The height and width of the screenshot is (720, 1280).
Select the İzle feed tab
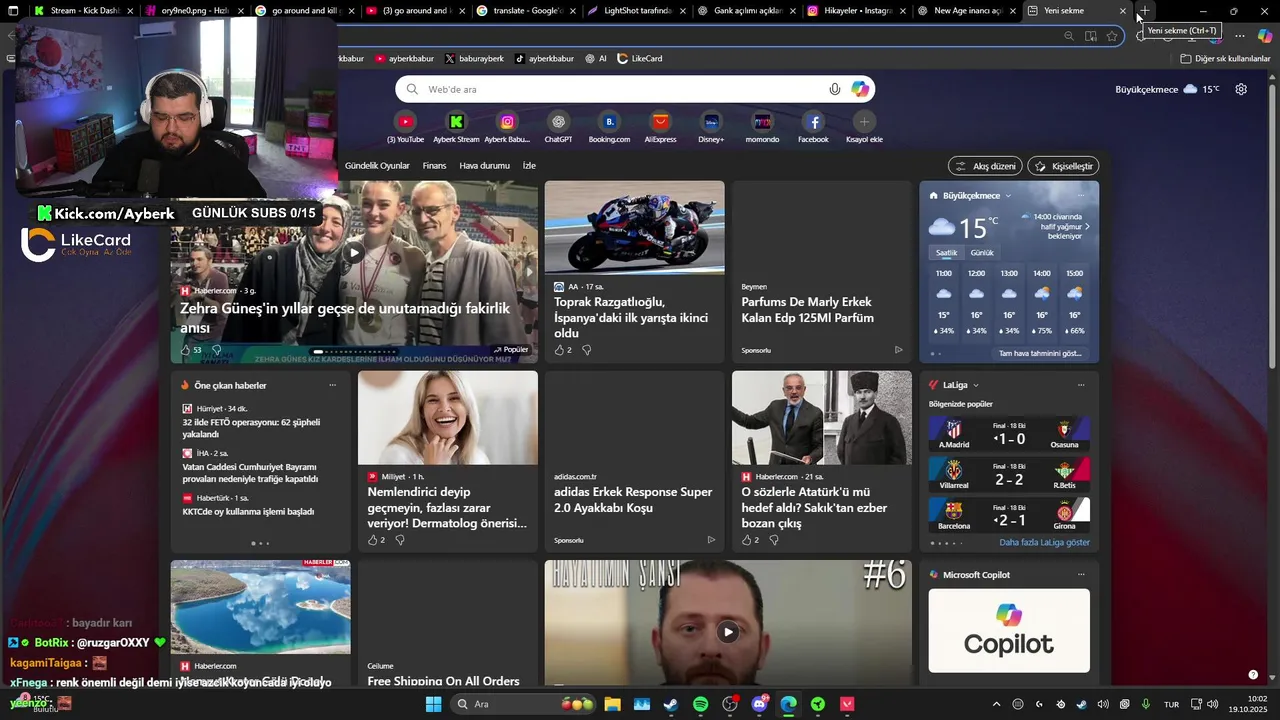coord(529,166)
